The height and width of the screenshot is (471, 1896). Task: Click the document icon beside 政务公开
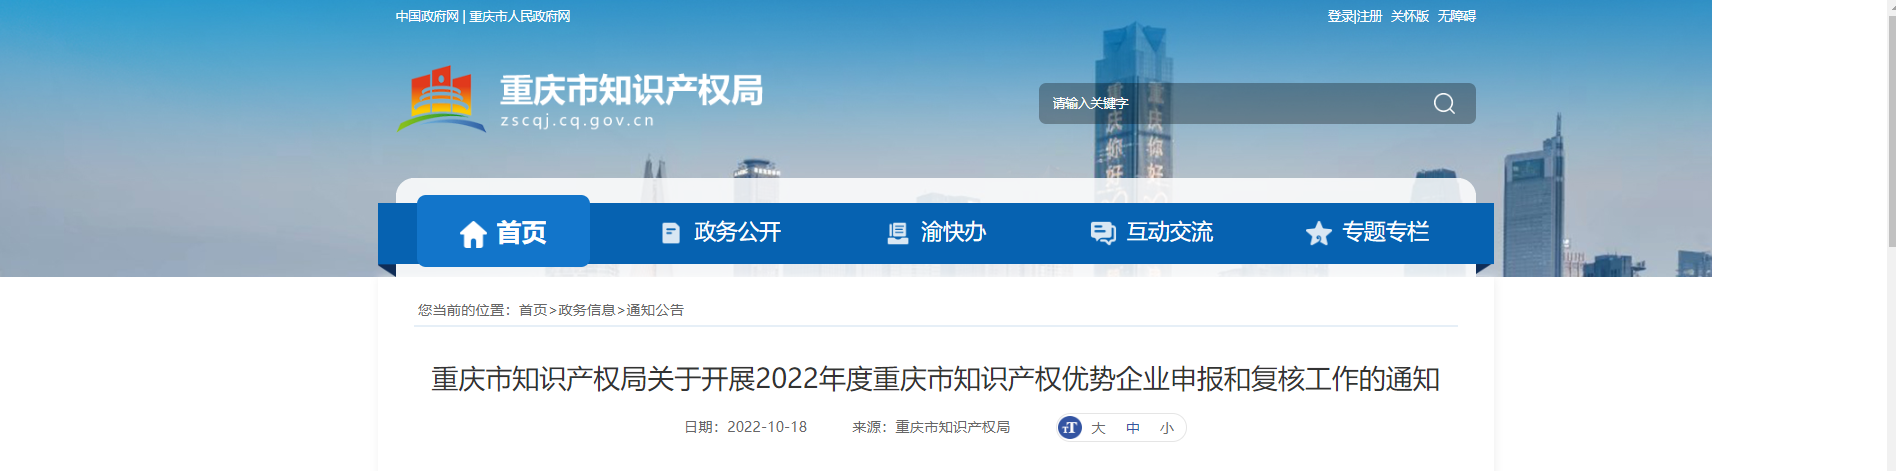[671, 233]
